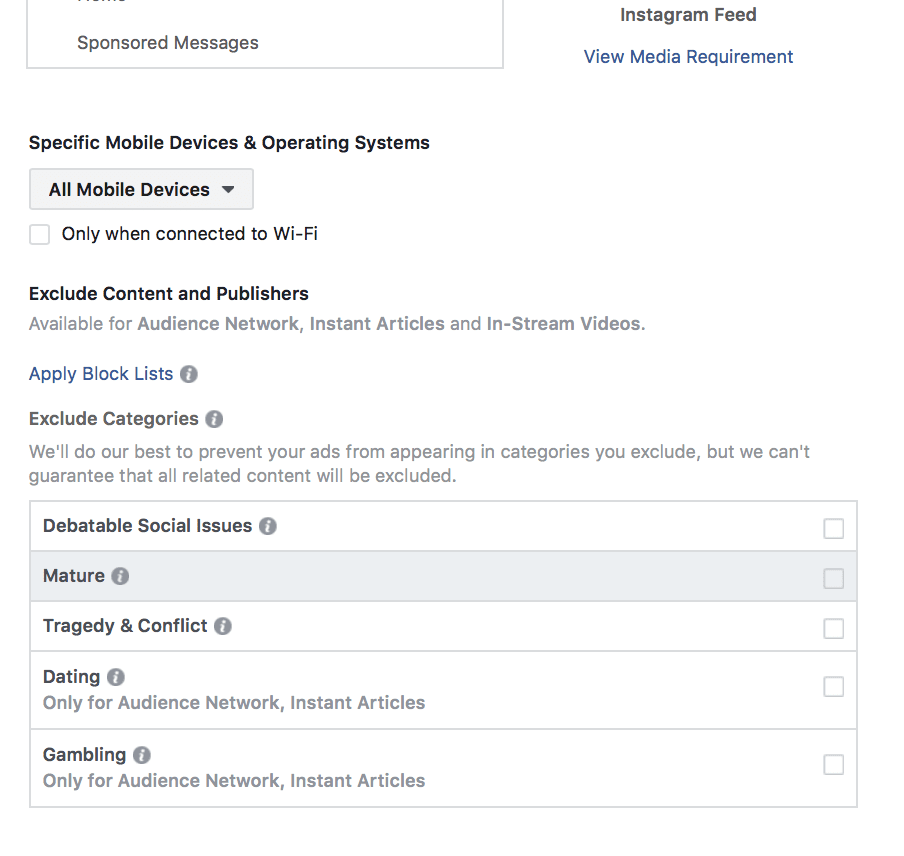This screenshot has width=904, height=856.
Task: Select Sponsored Messages placement item
Action: click(168, 43)
